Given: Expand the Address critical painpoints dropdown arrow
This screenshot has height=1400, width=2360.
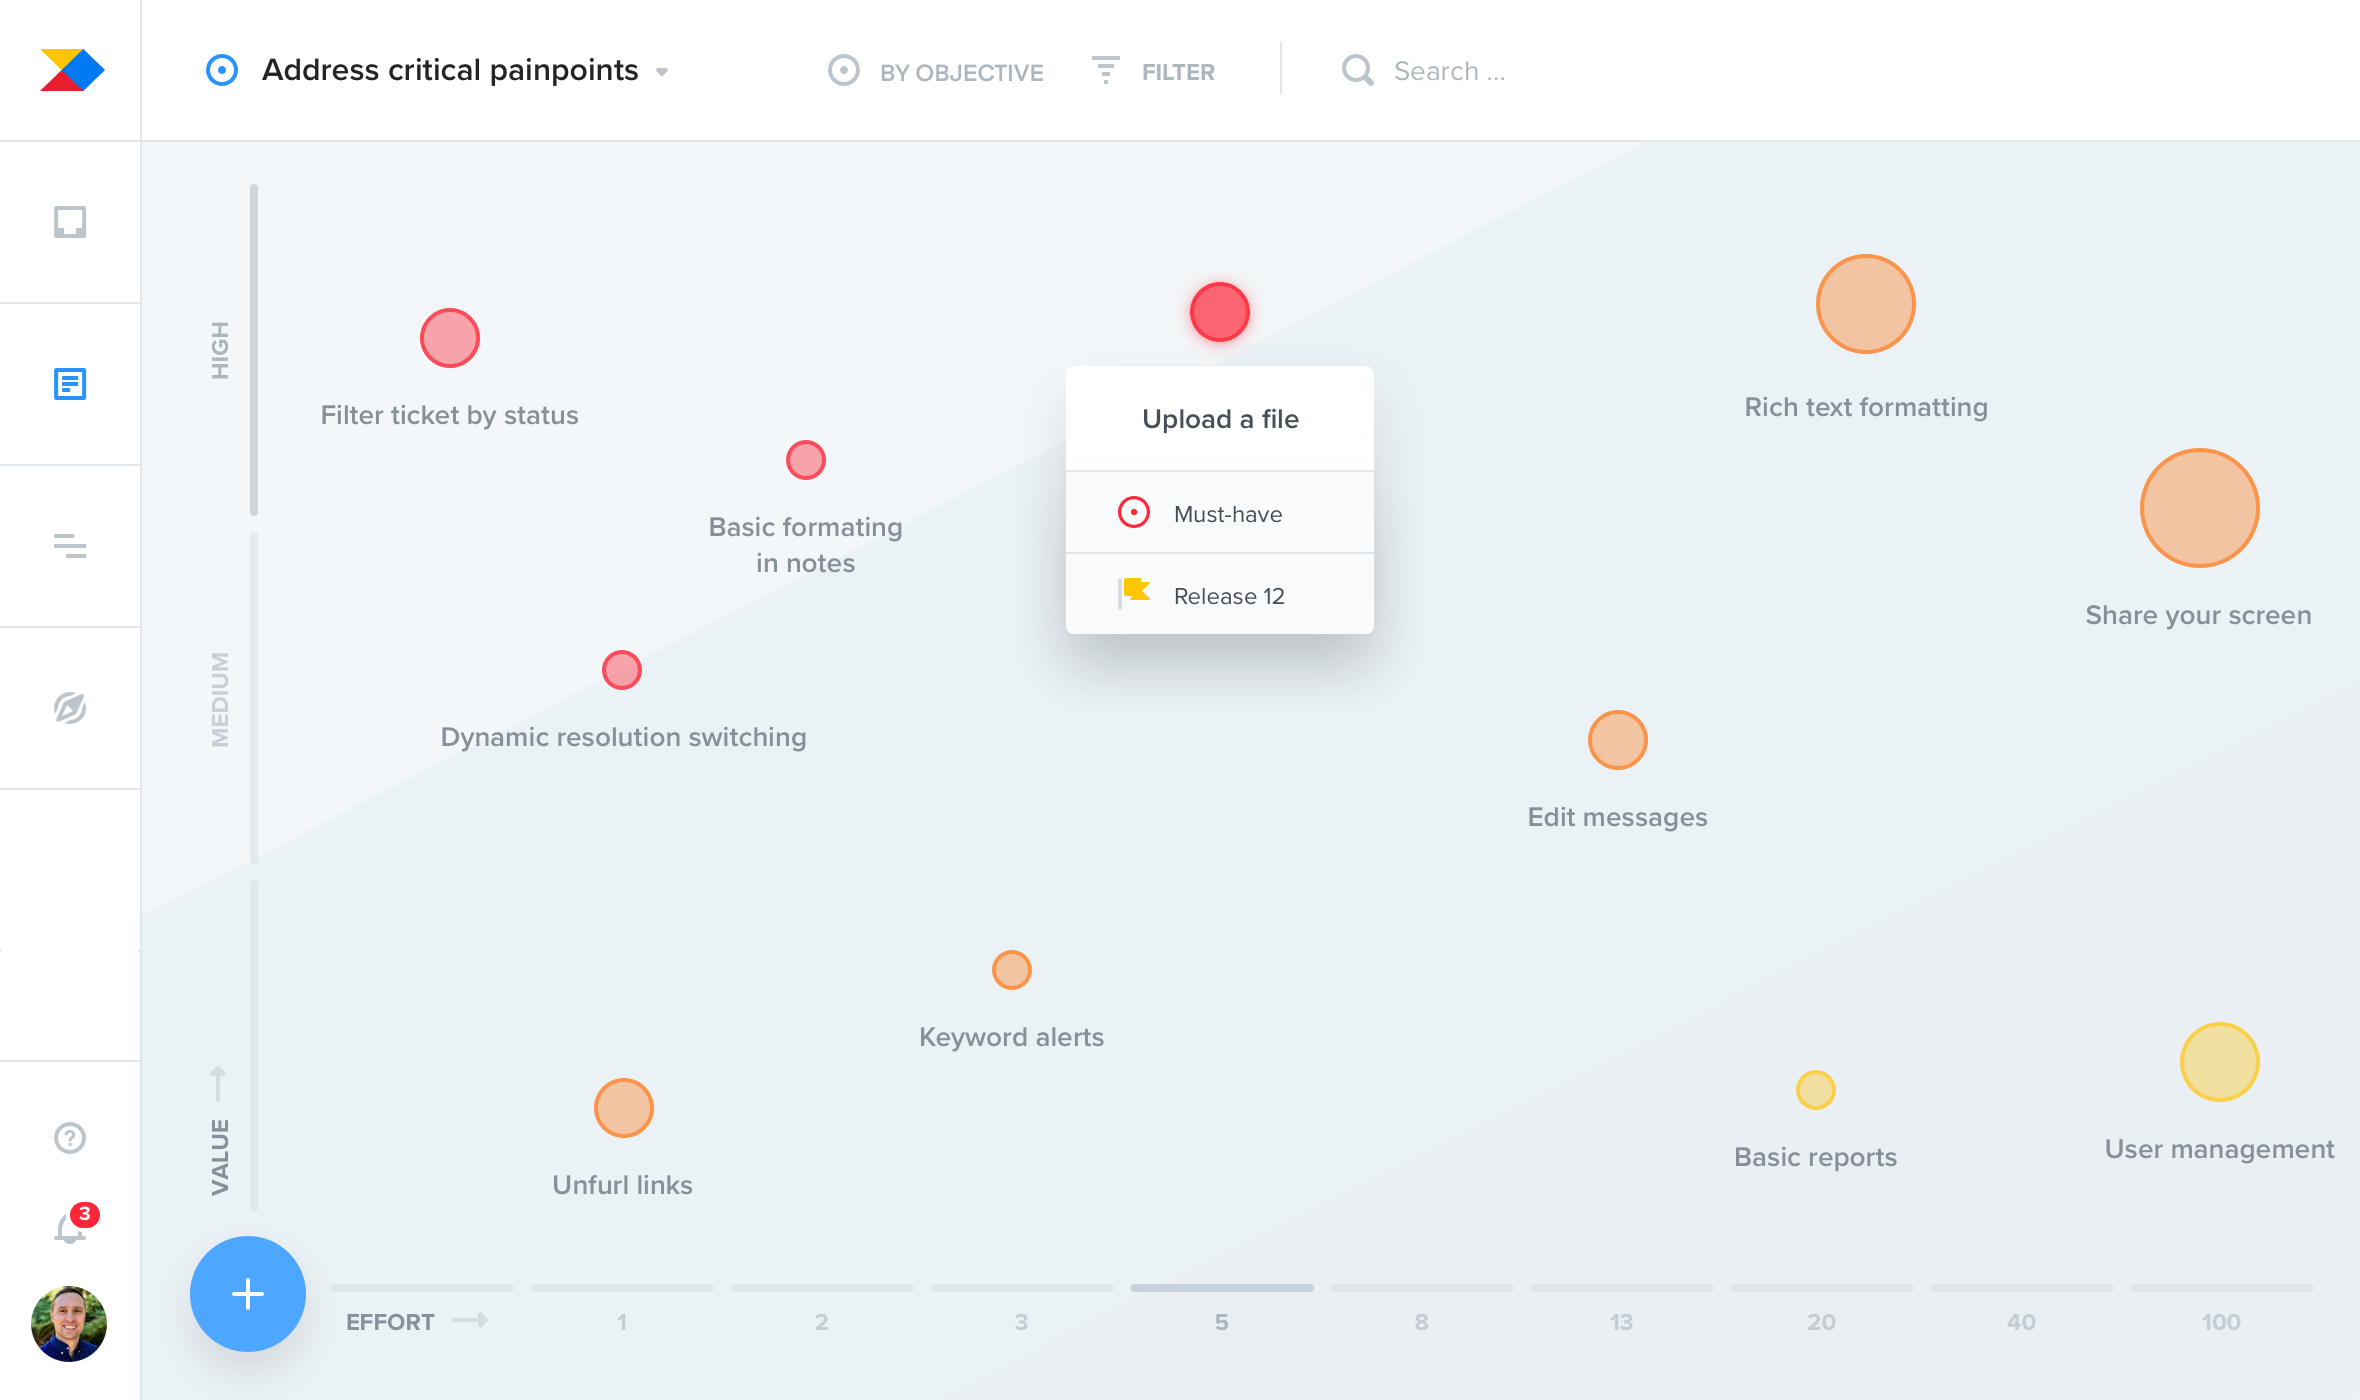Looking at the screenshot, I should [662, 72].
